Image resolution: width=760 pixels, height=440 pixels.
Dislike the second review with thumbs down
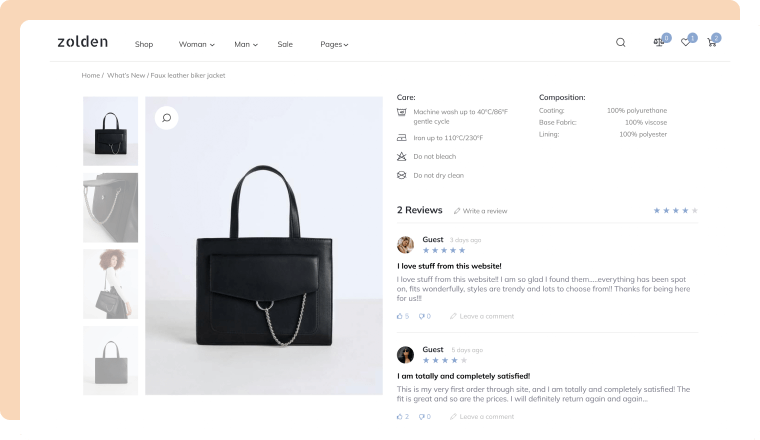(423, 416)
